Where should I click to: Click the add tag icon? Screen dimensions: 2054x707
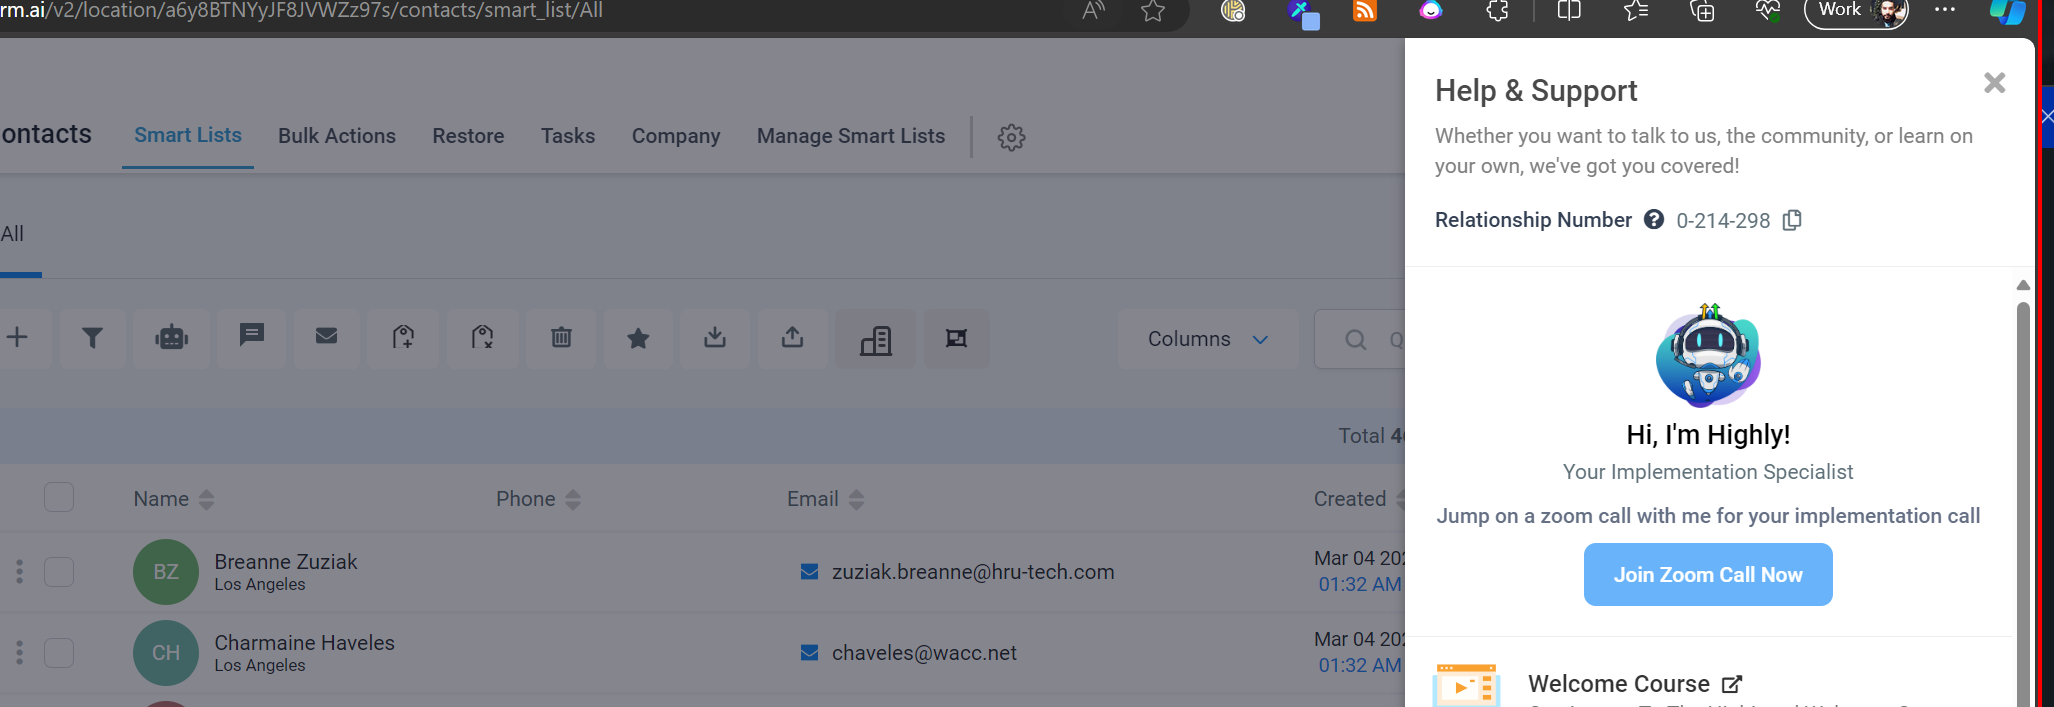(x=403, y=337)
